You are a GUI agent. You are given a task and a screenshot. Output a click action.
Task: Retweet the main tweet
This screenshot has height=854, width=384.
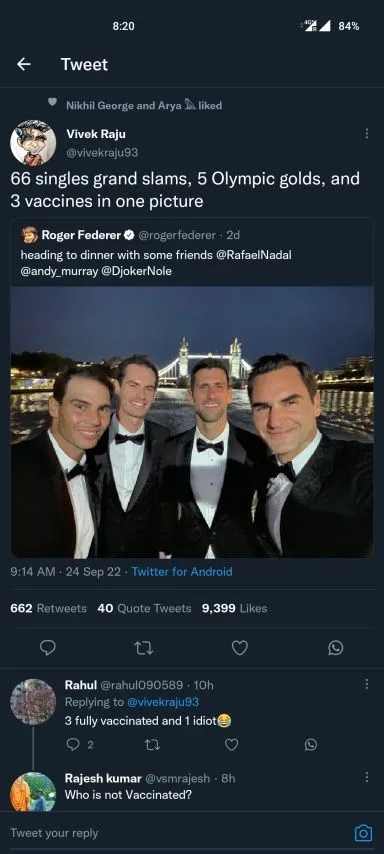point(143,648)
